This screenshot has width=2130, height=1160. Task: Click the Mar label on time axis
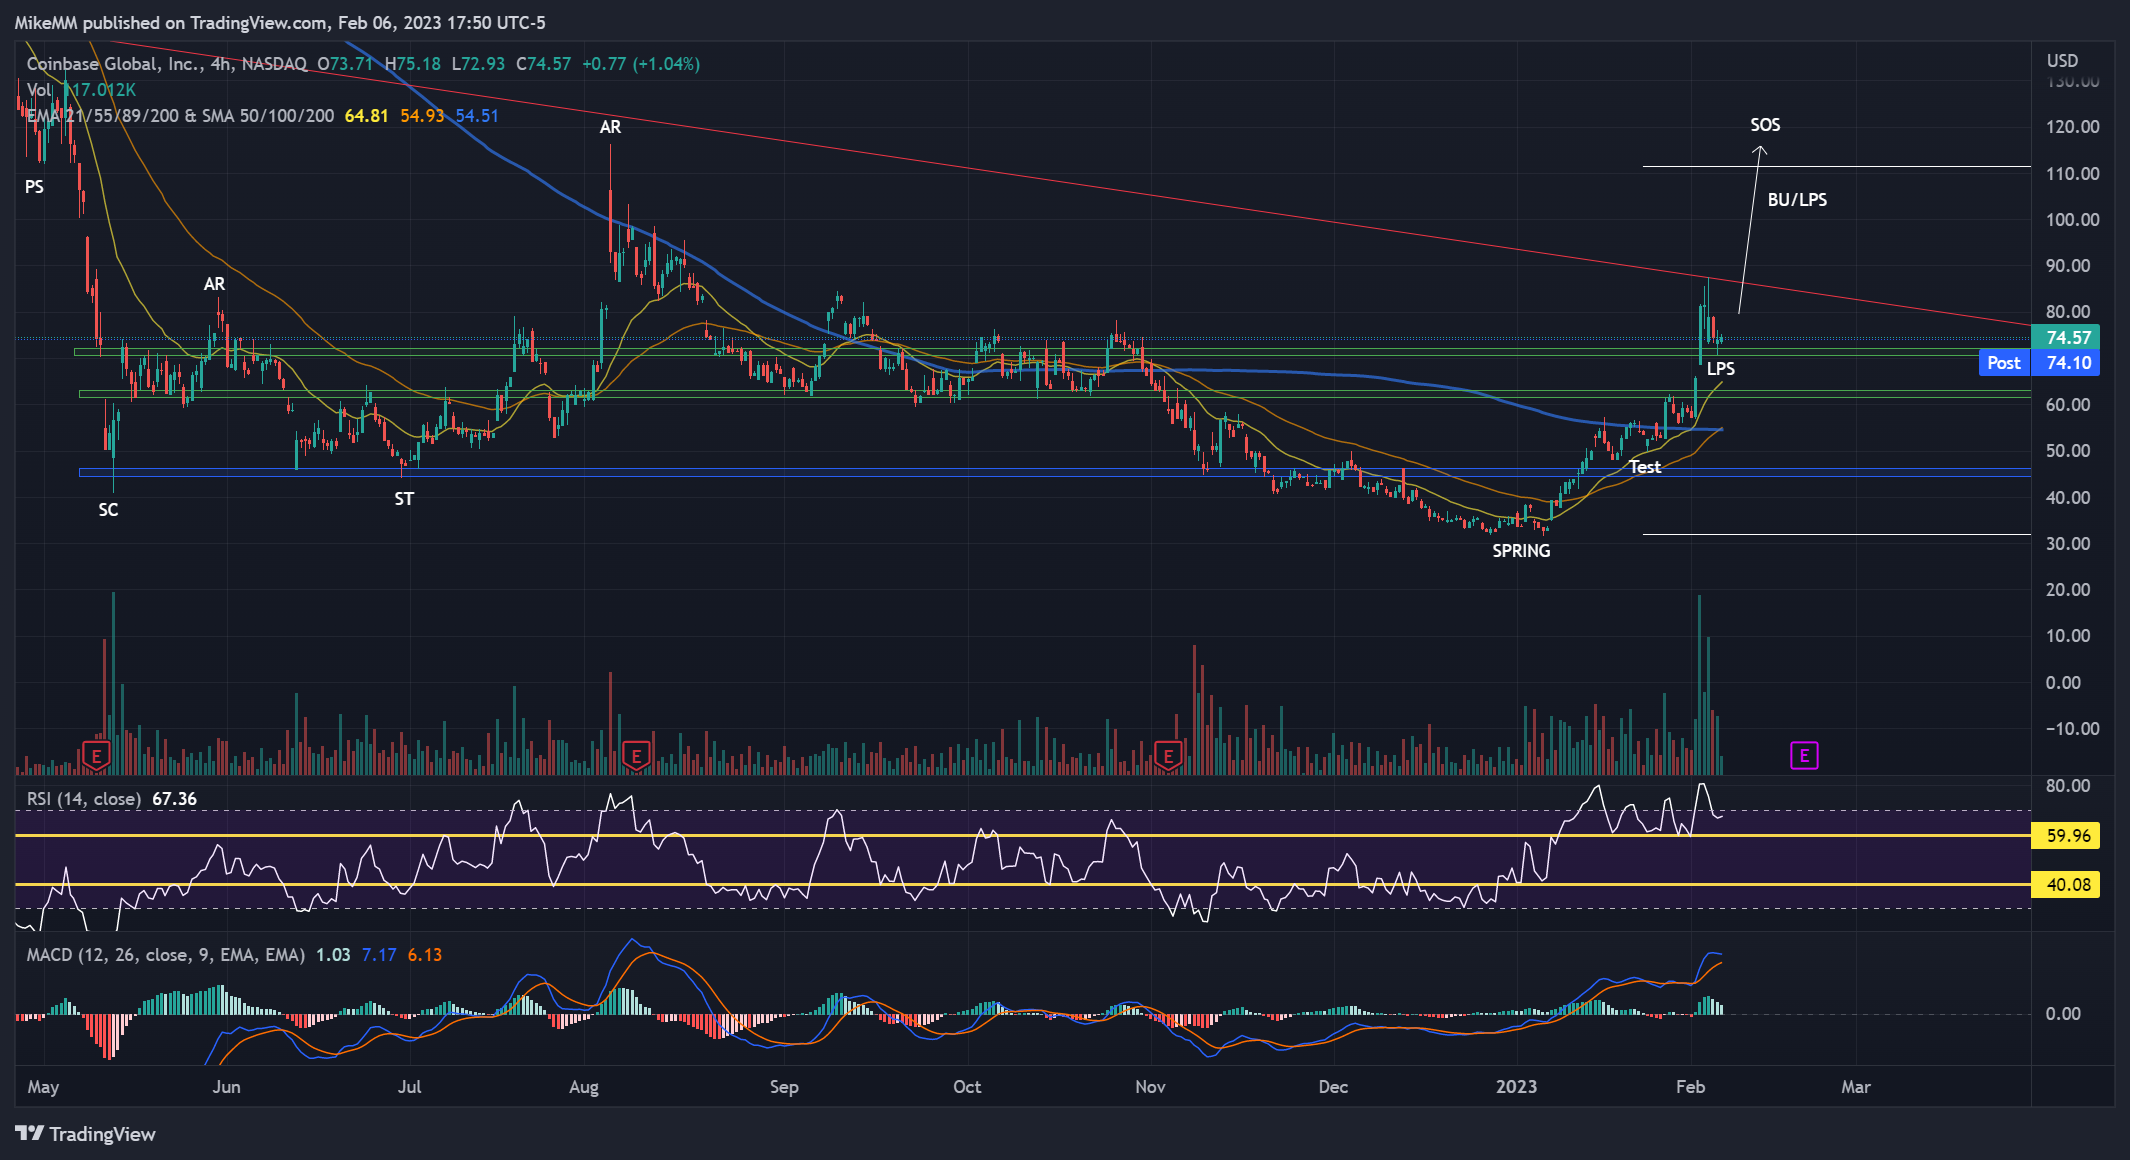coord(1856,1087)
